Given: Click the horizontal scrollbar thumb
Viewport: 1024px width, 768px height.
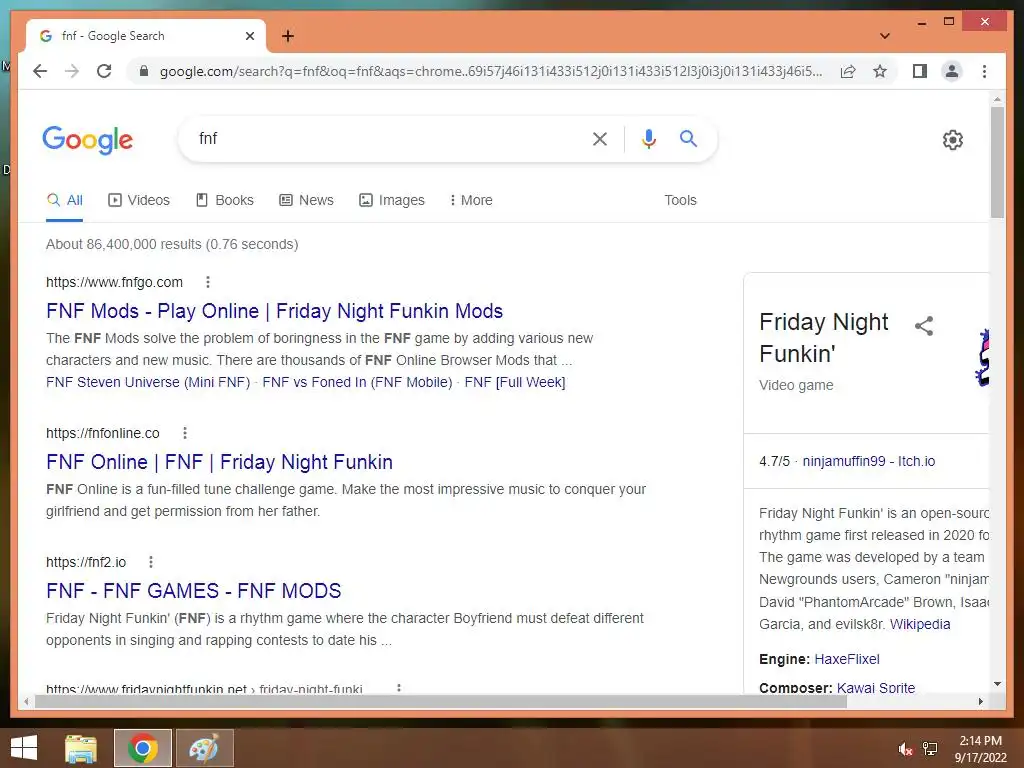Looking at the screenshot, I should pyautogui.click(x=441, y=701).
